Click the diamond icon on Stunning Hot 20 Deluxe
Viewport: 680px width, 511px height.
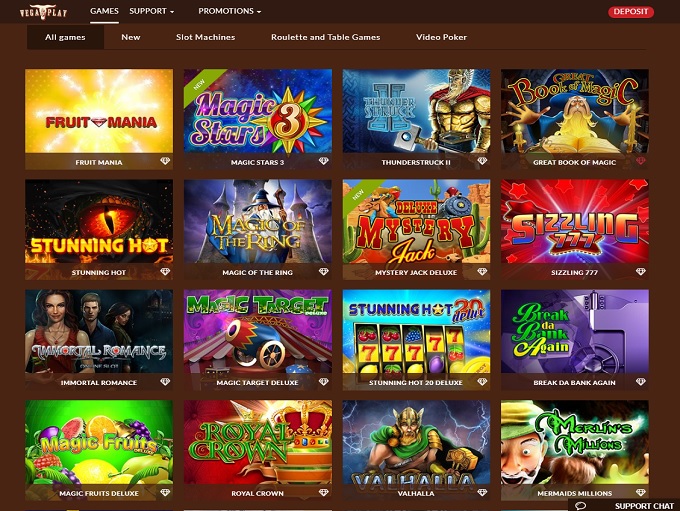(482, 382)
